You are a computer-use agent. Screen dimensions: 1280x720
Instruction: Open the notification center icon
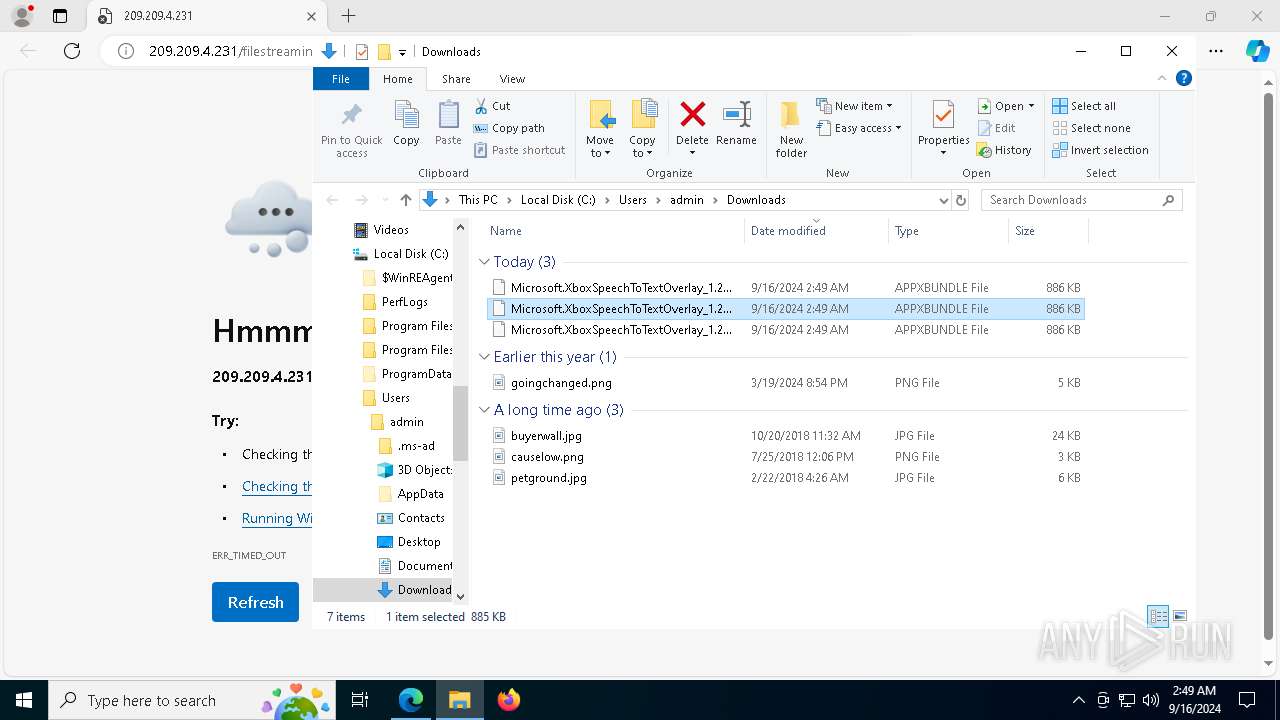1247,700
